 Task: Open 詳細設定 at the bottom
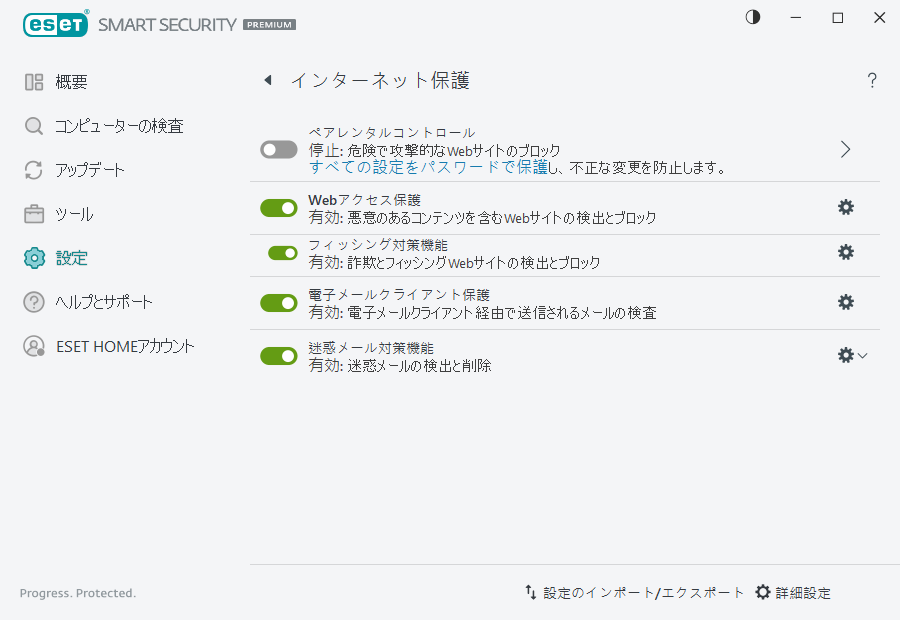click(797, 592)
